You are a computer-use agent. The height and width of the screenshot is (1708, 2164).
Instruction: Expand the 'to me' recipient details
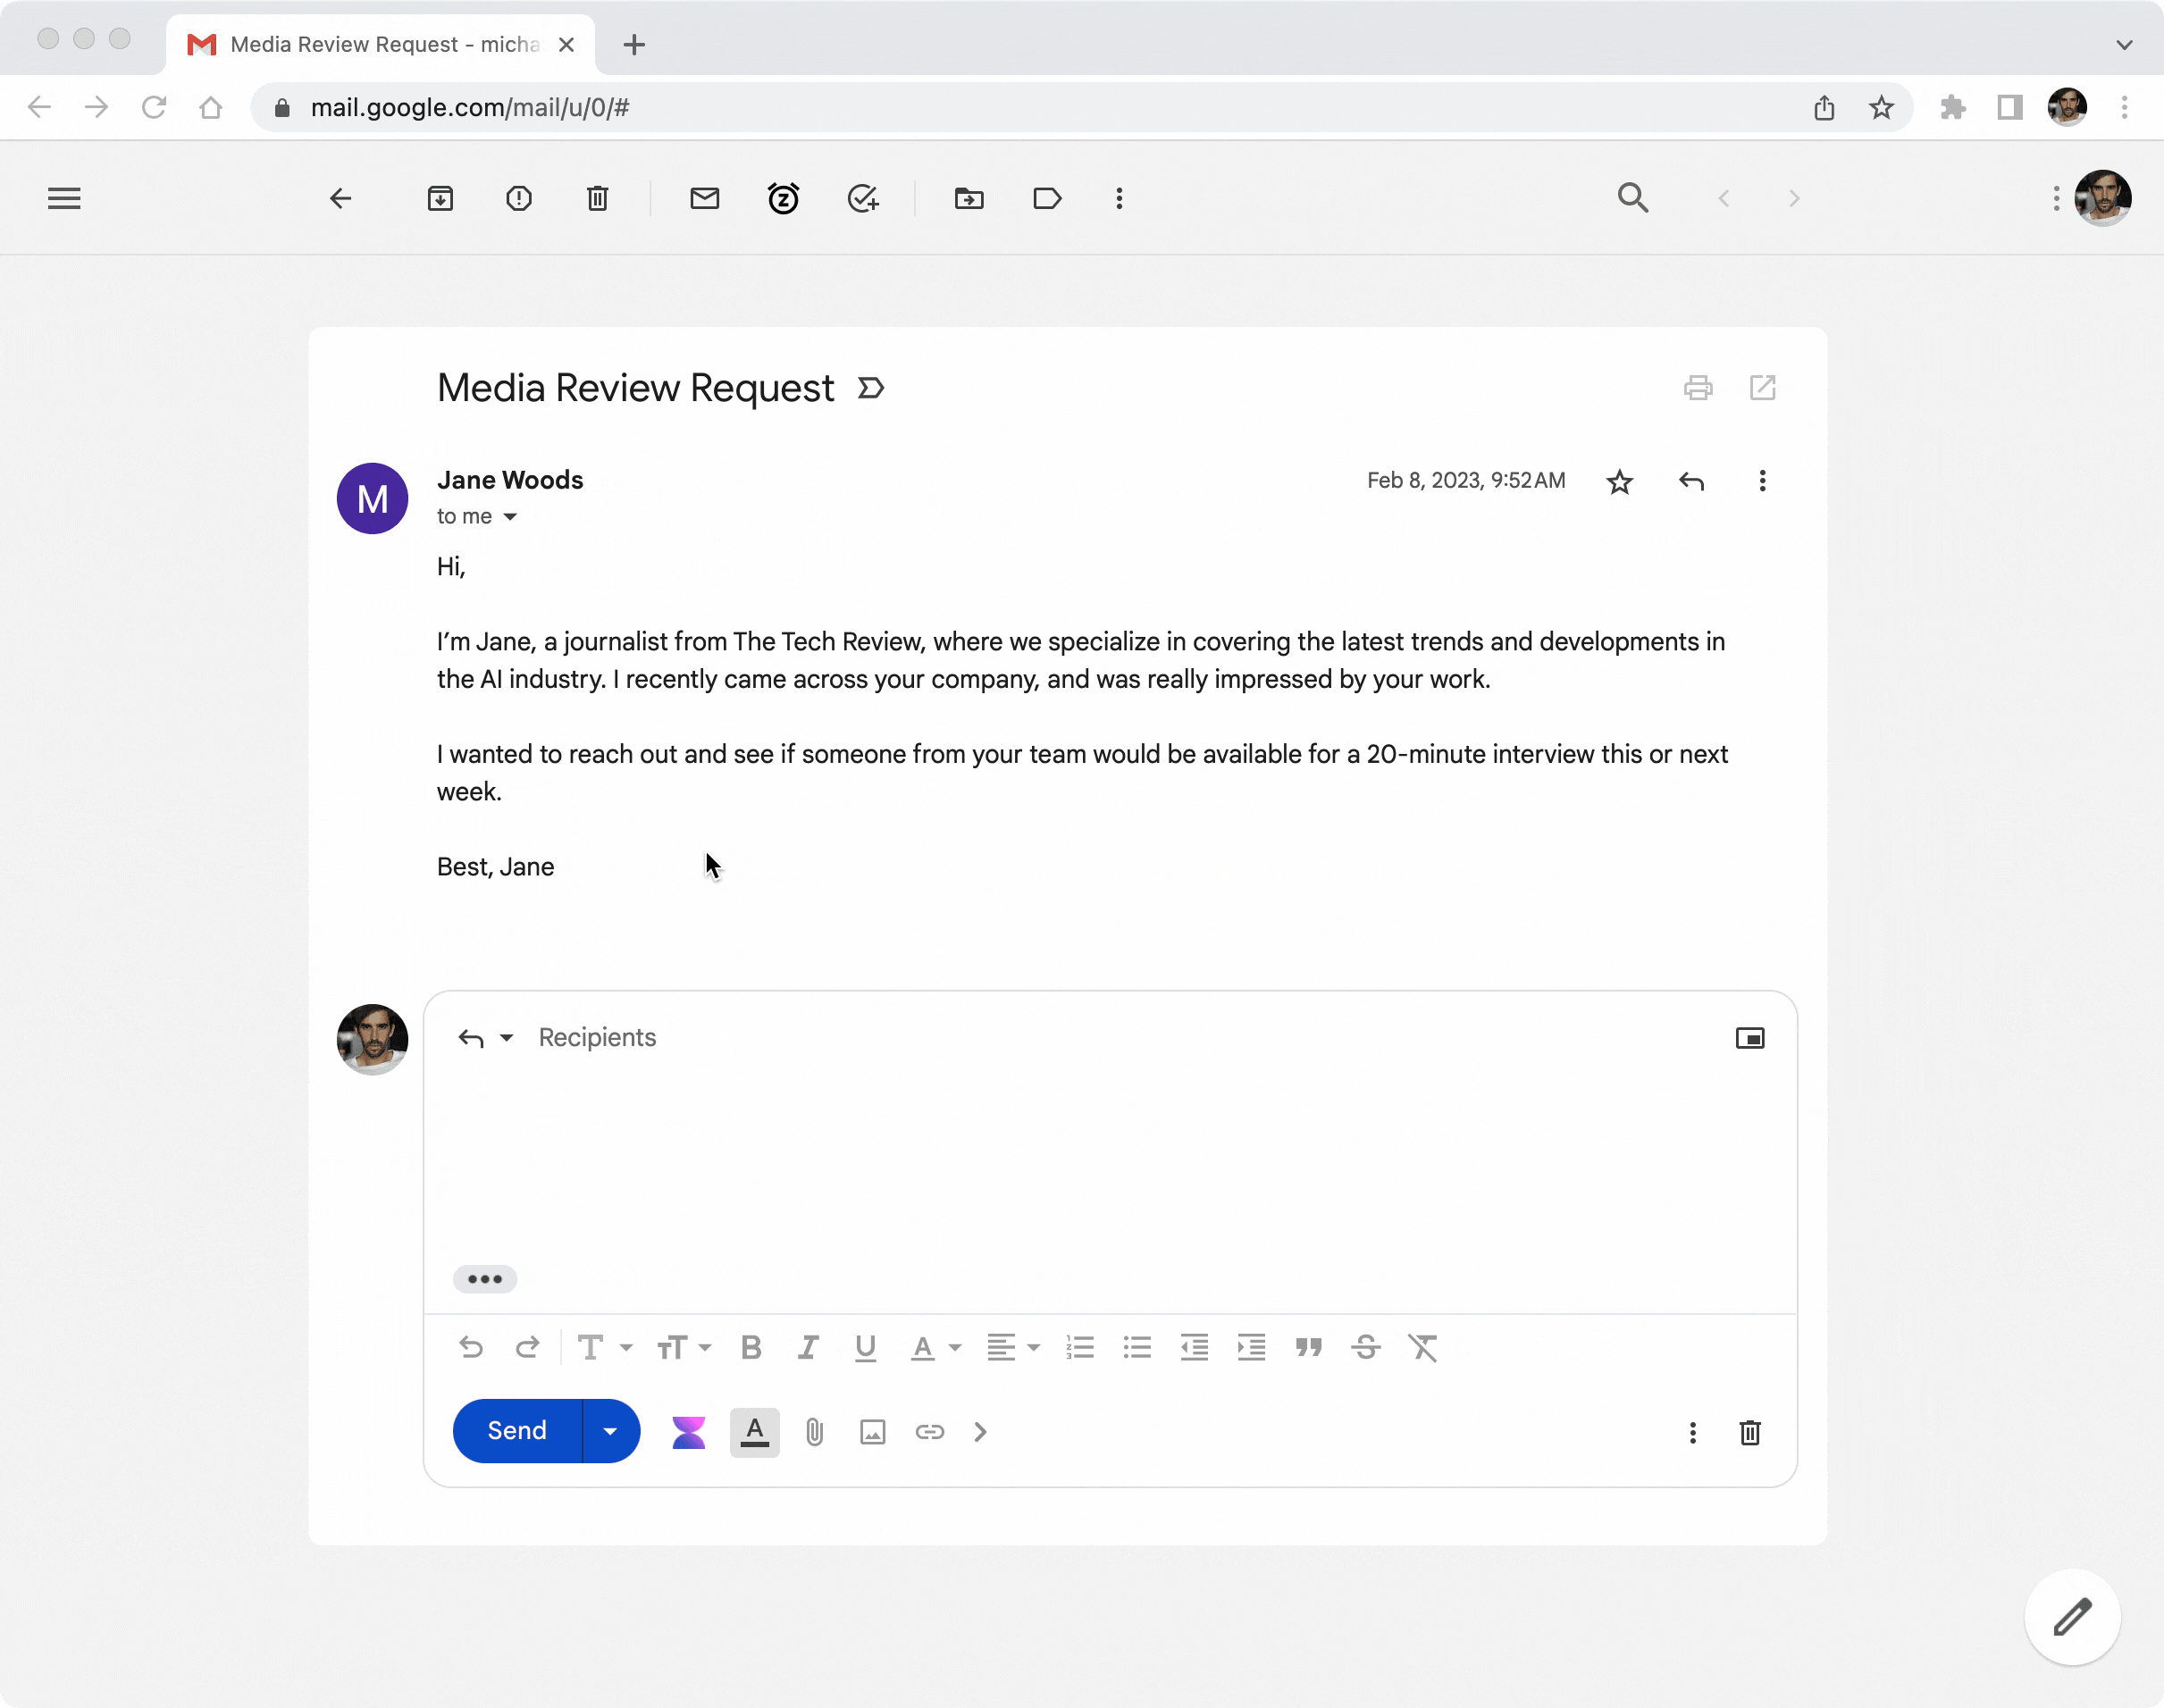[x=512, y=517]
